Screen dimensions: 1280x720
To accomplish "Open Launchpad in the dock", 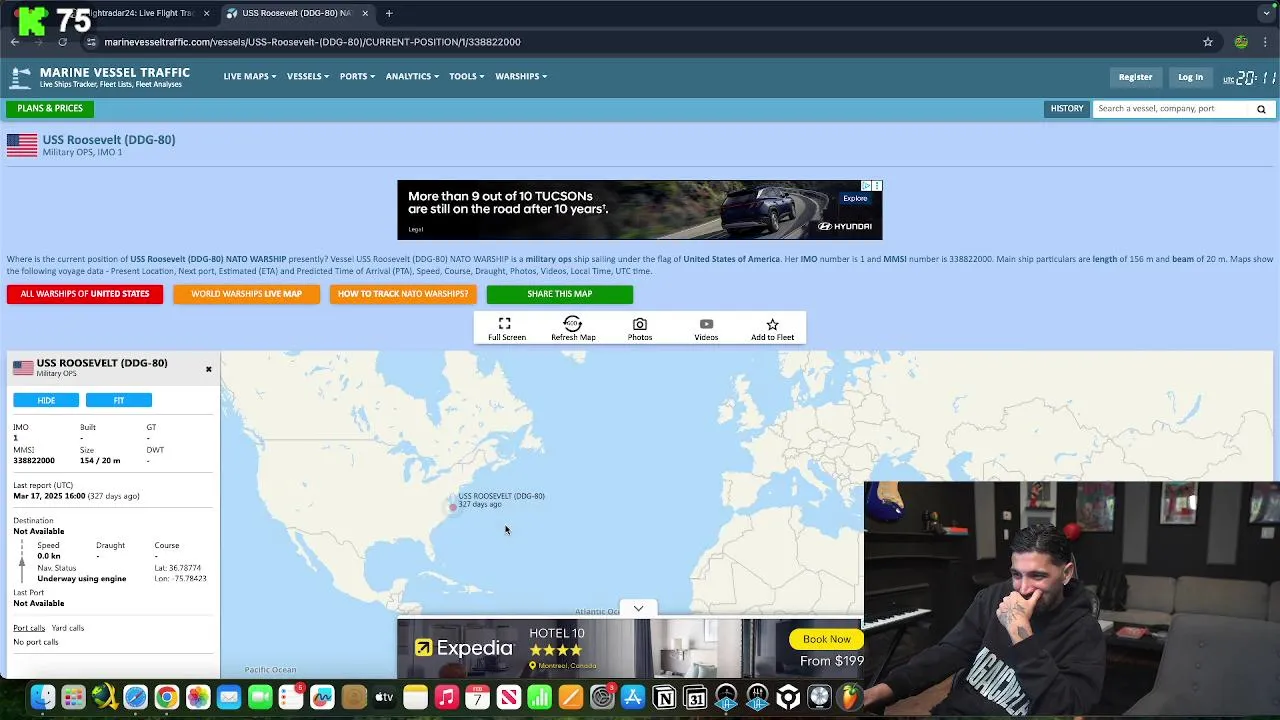I will 73,697.
